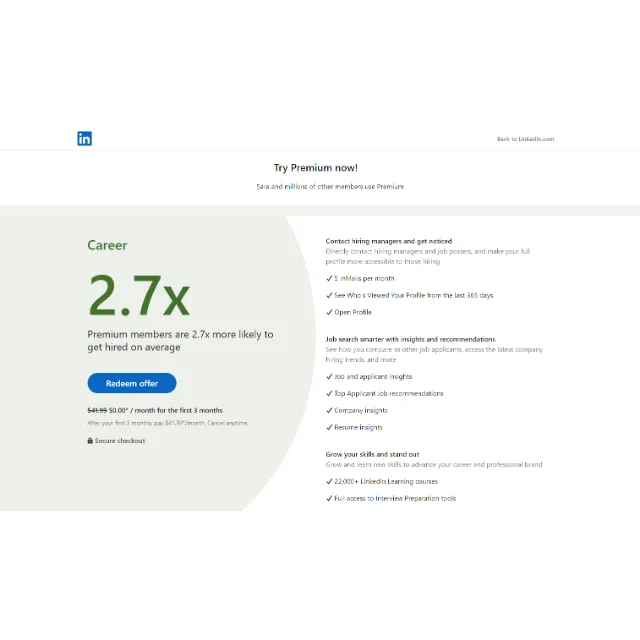
Task: Click the checkmark beside 'Top Applicant Job recommendations'
Action: coord(329,393)
